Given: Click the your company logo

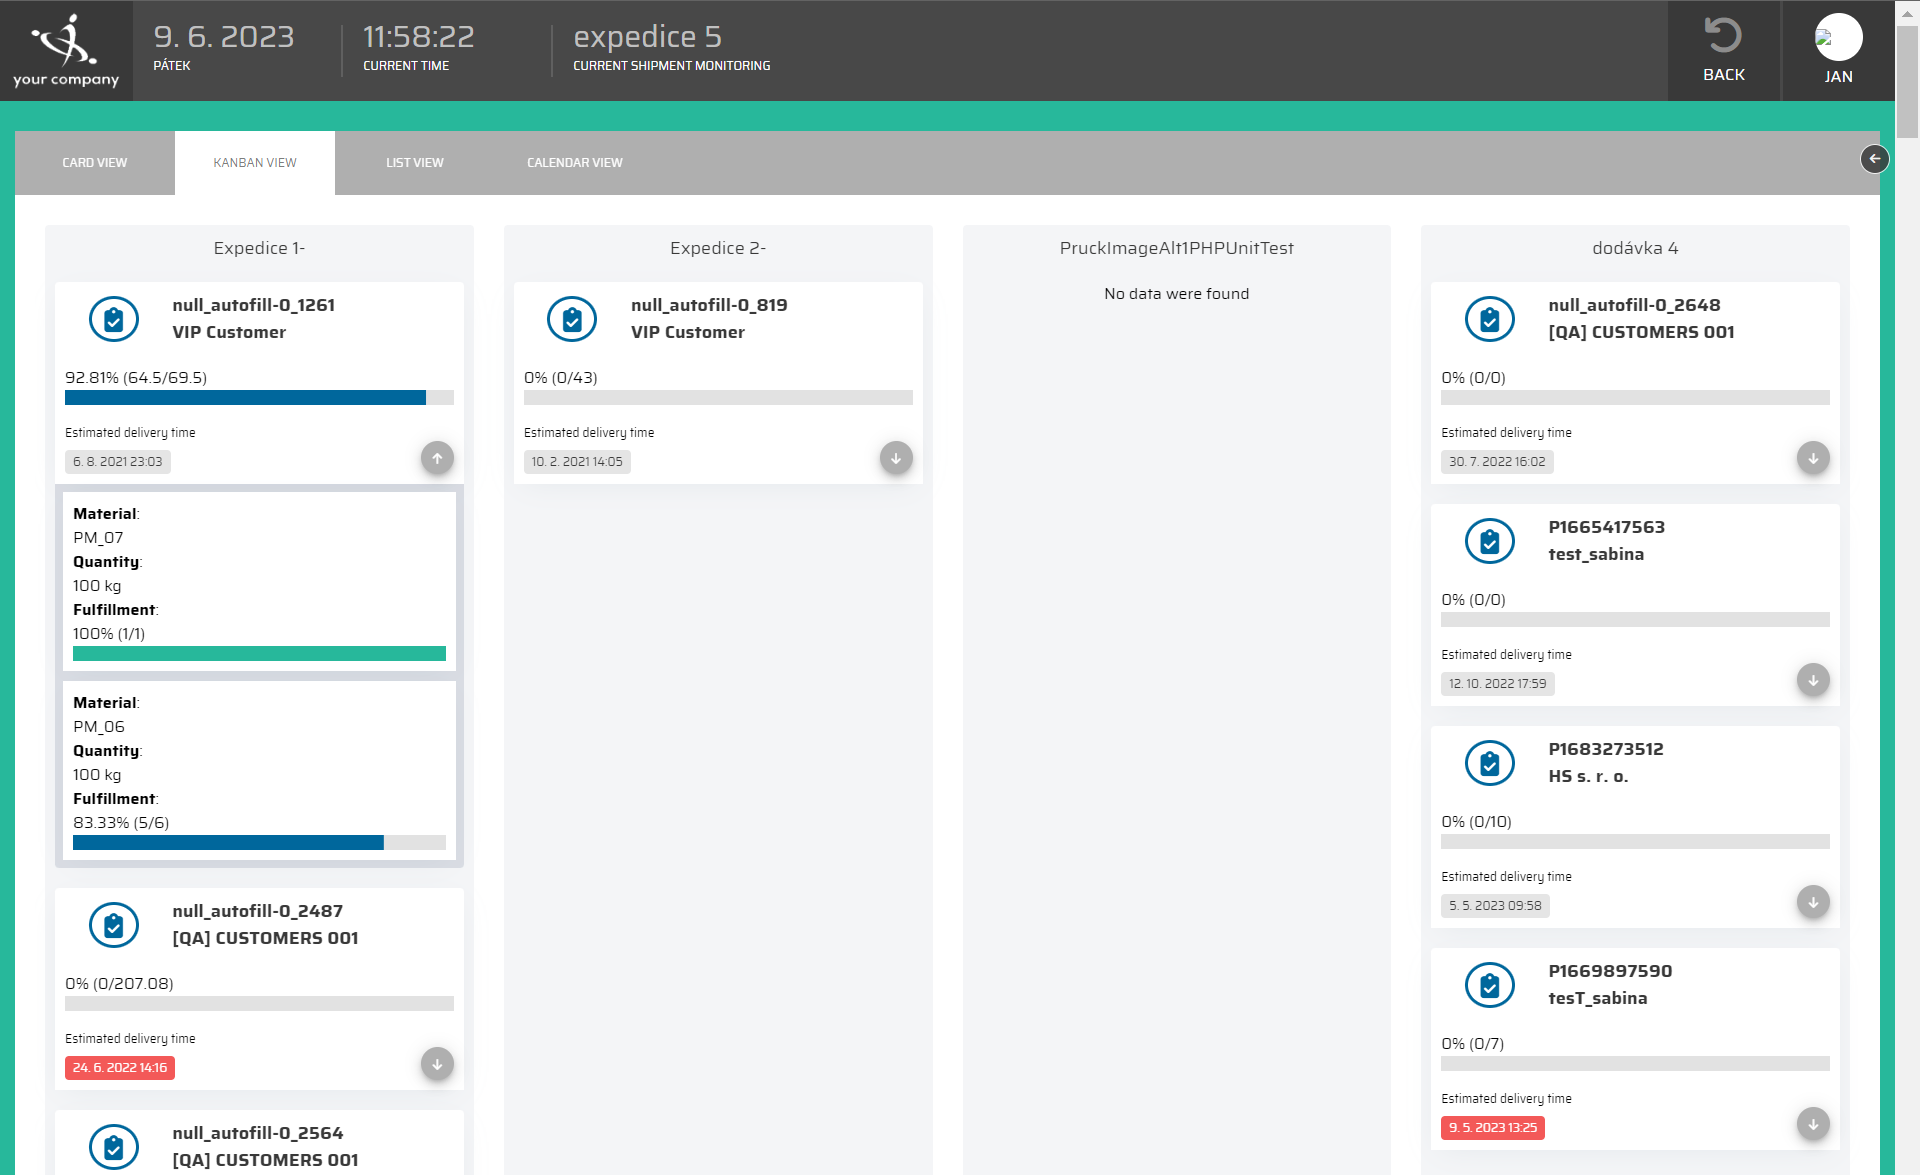Looking at the screenshot, I should tap(66, 50).
